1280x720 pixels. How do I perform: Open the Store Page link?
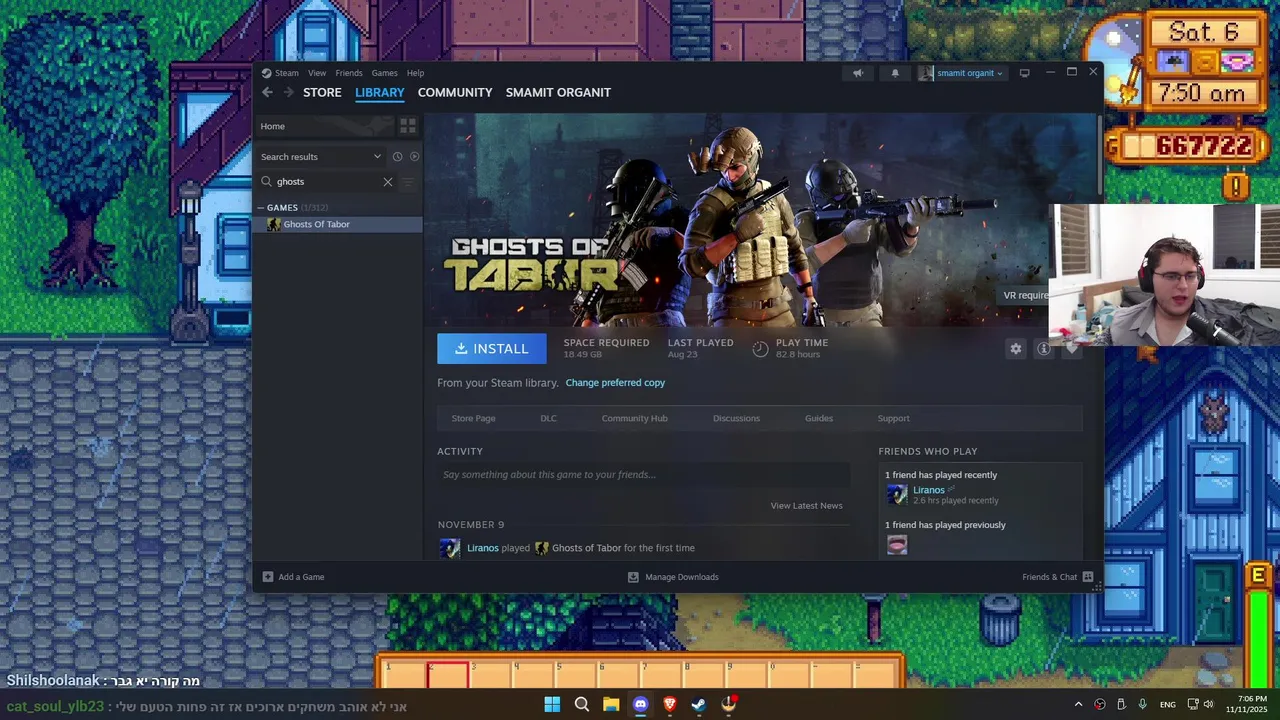473,418
